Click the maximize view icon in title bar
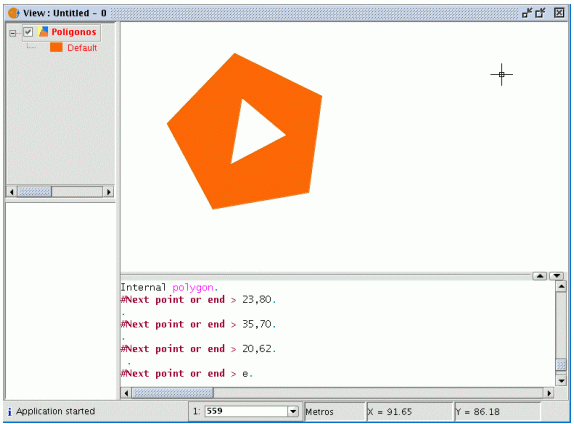Image resolution: width=574 pixels, height=424 pixels. pos(541,13)
